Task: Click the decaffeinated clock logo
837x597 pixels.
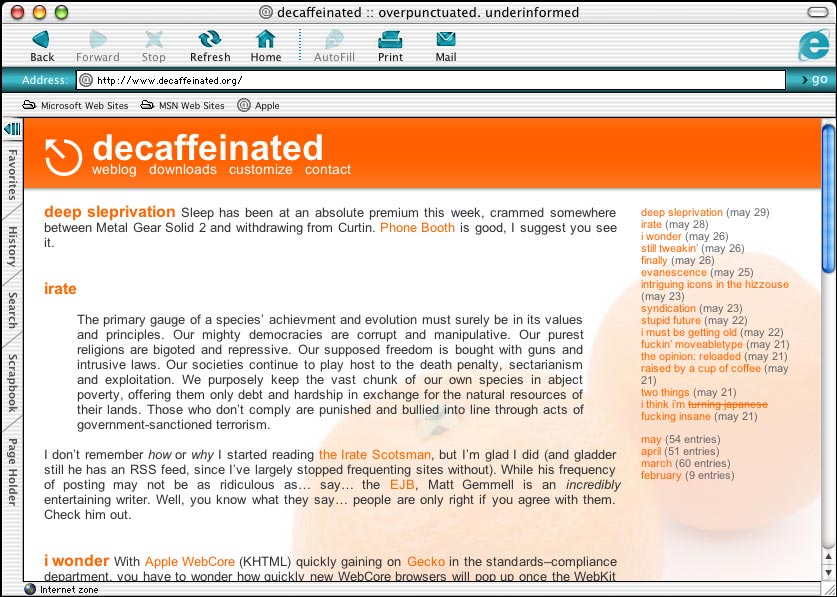Action: [64, 157]
